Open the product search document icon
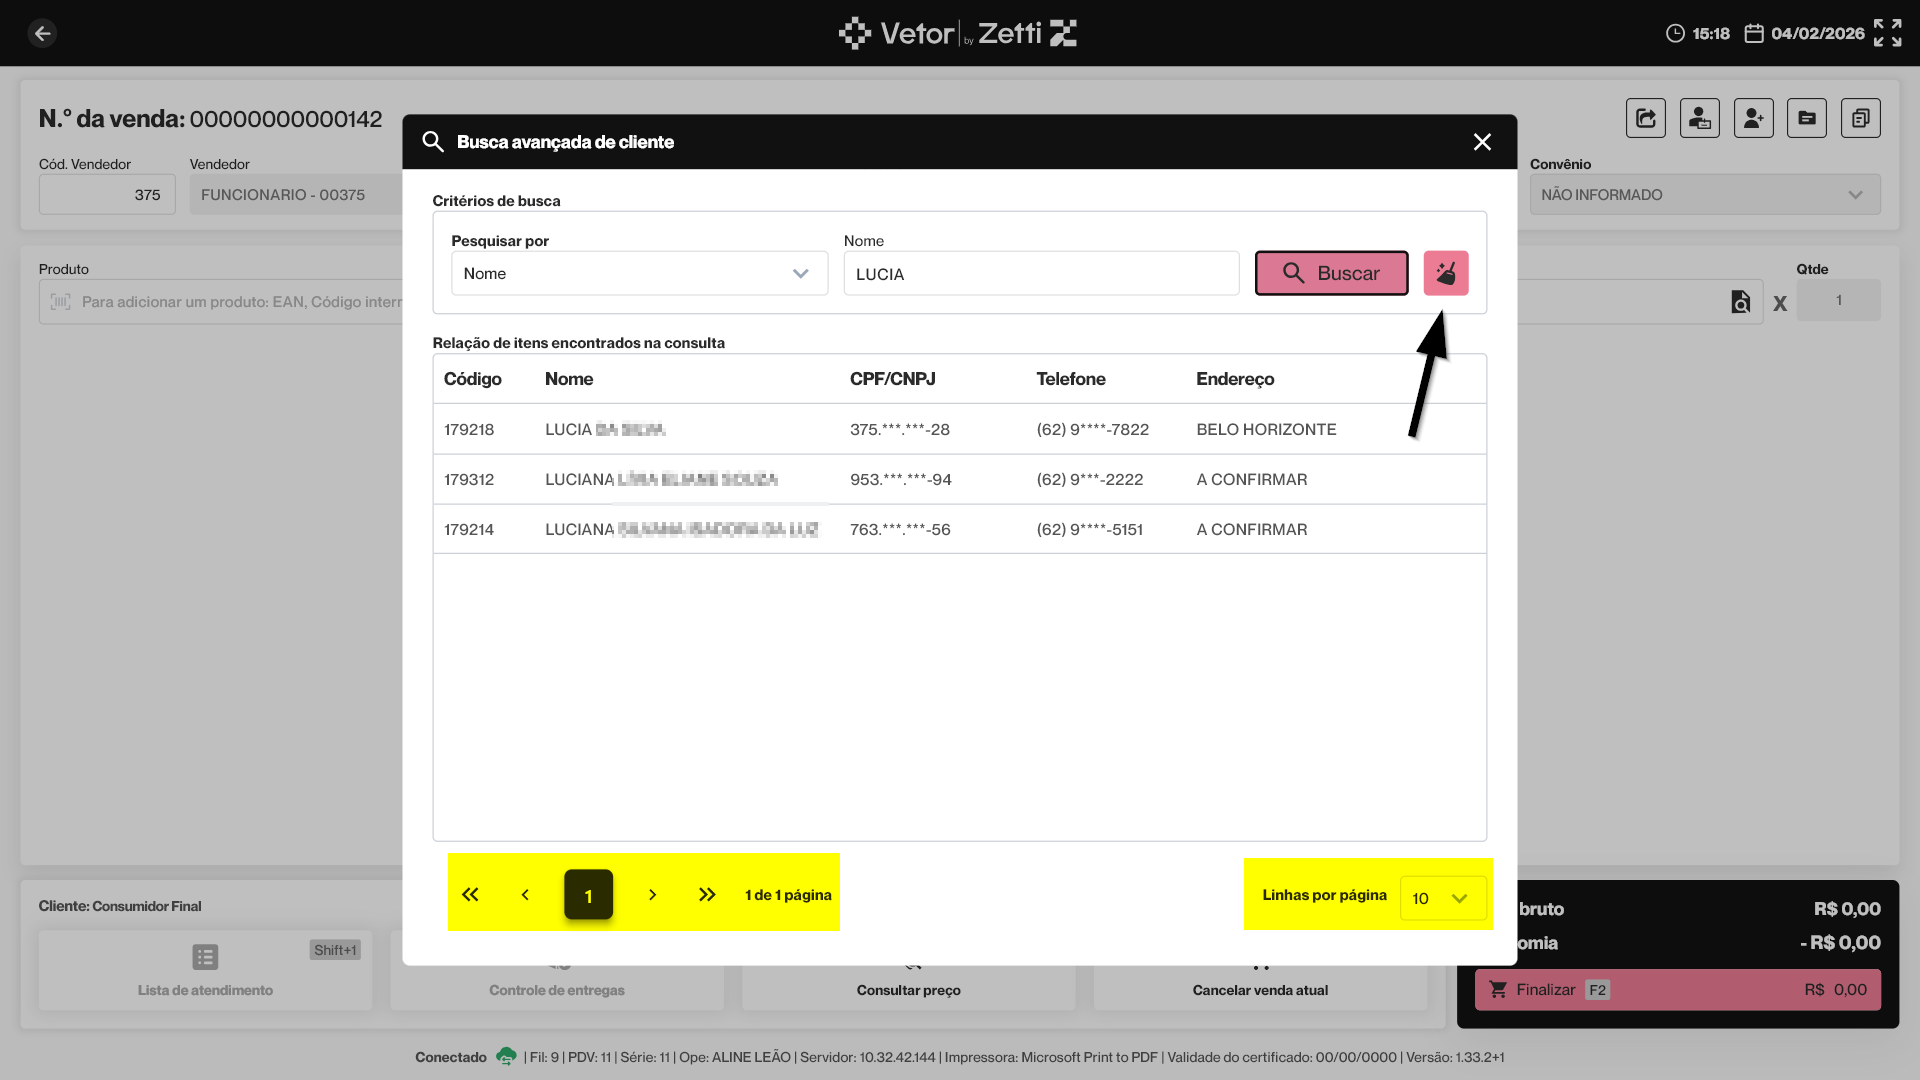This screenshot has width=1920, height=1080. 1740,301
